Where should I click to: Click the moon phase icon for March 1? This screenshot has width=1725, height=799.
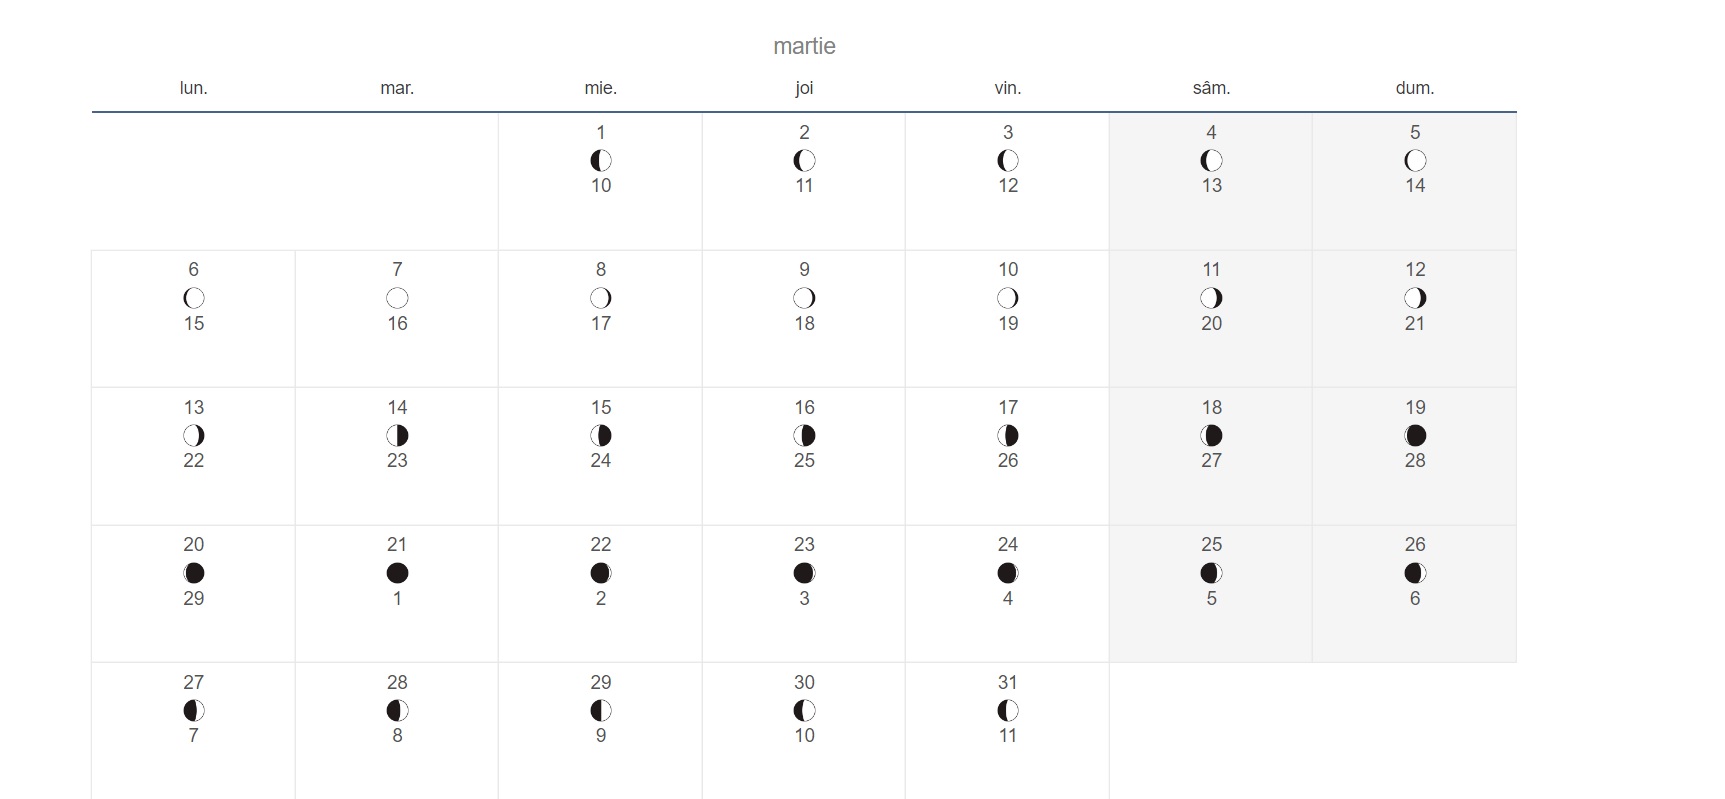click(601, 160)
